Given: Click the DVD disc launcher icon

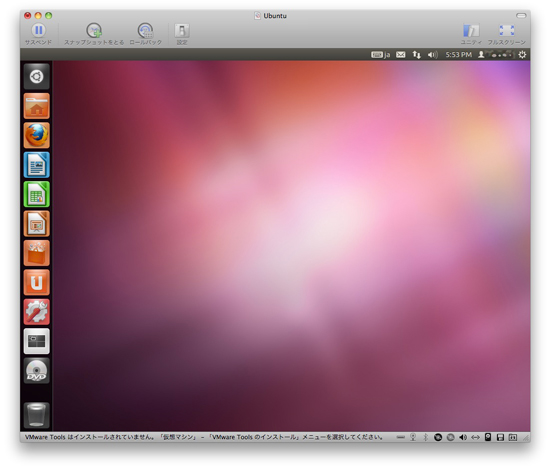Looking at the screenshot, I should [x=36, y=371].
